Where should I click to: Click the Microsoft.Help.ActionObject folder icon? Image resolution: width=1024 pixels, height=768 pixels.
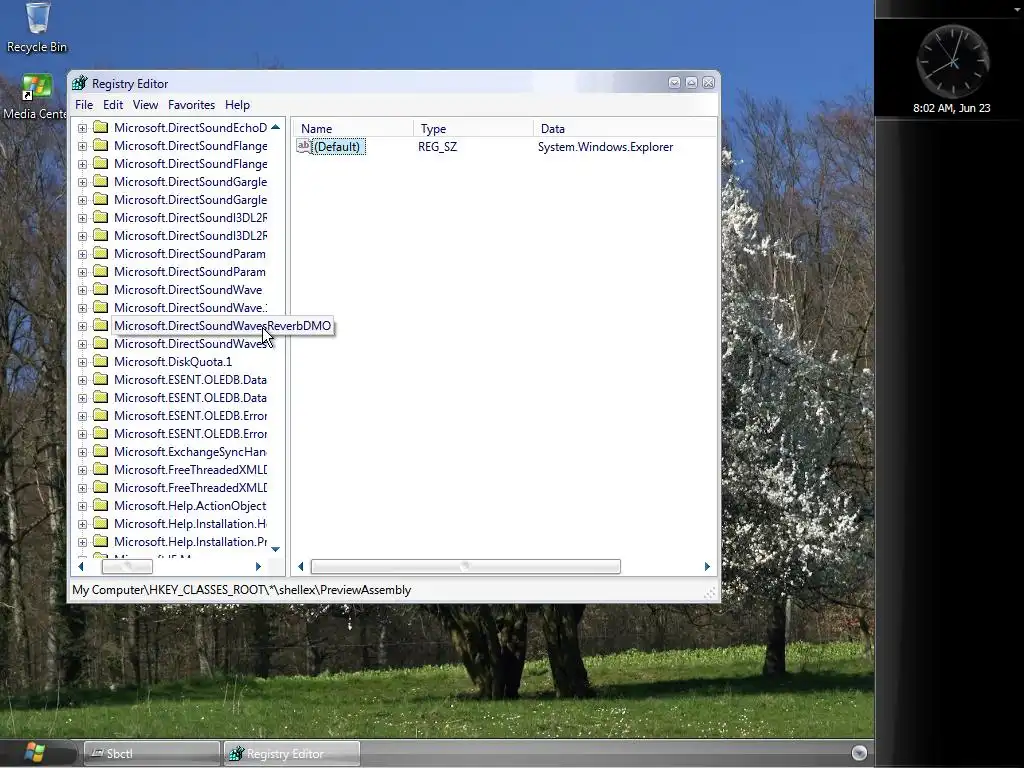[101, 505]
